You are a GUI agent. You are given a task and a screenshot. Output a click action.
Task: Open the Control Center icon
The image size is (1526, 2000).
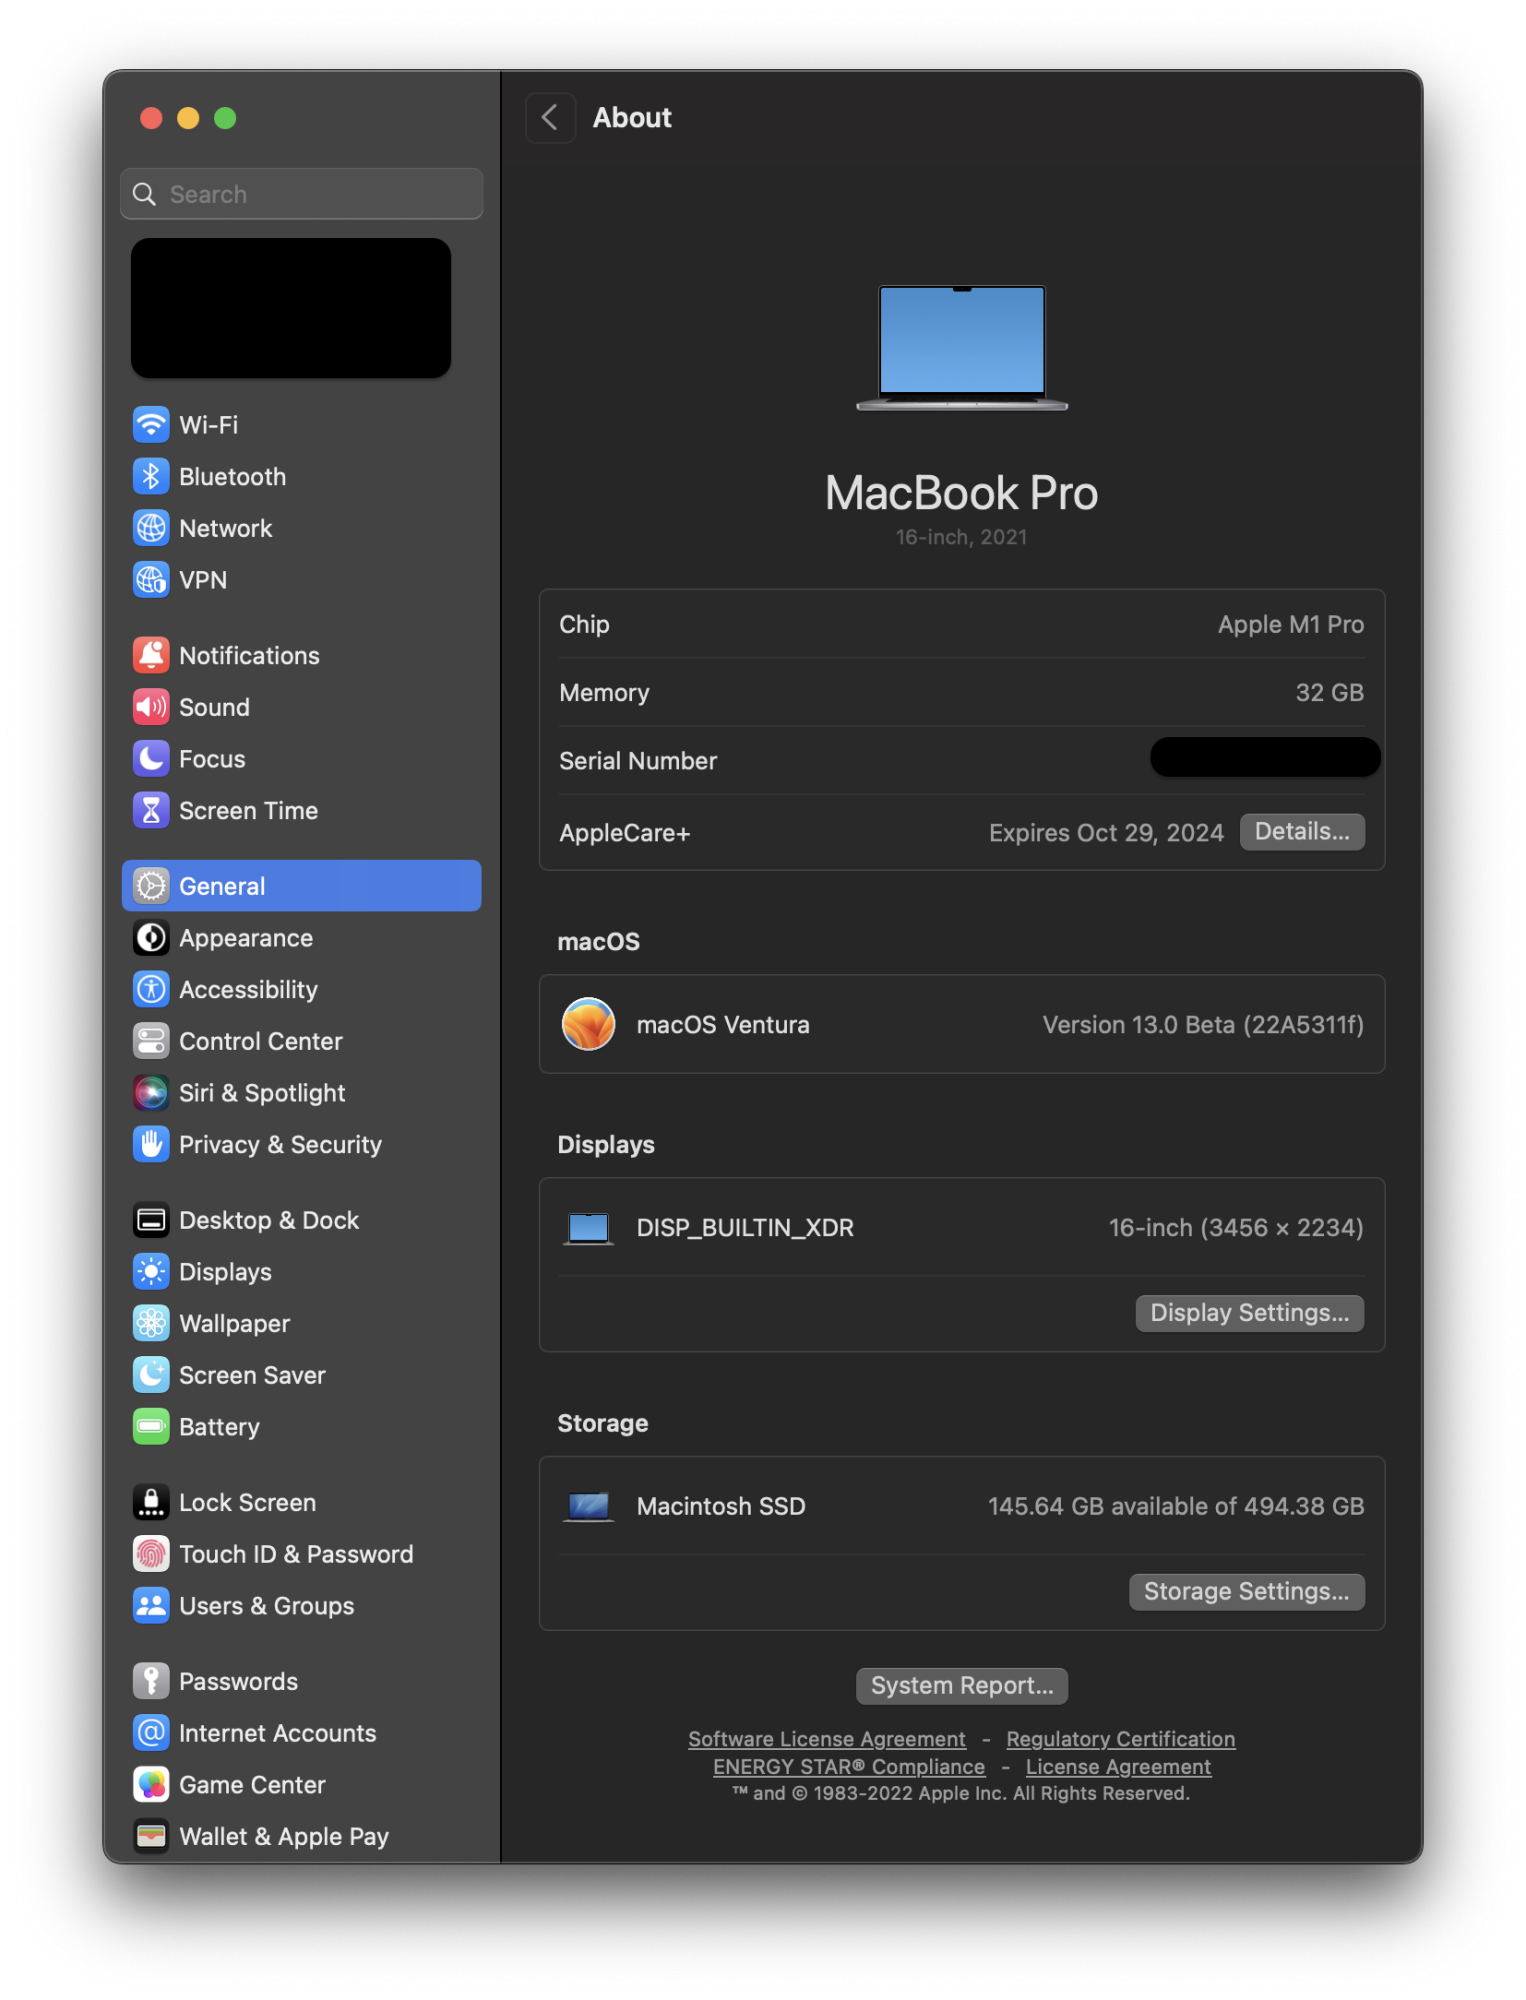151,1041
